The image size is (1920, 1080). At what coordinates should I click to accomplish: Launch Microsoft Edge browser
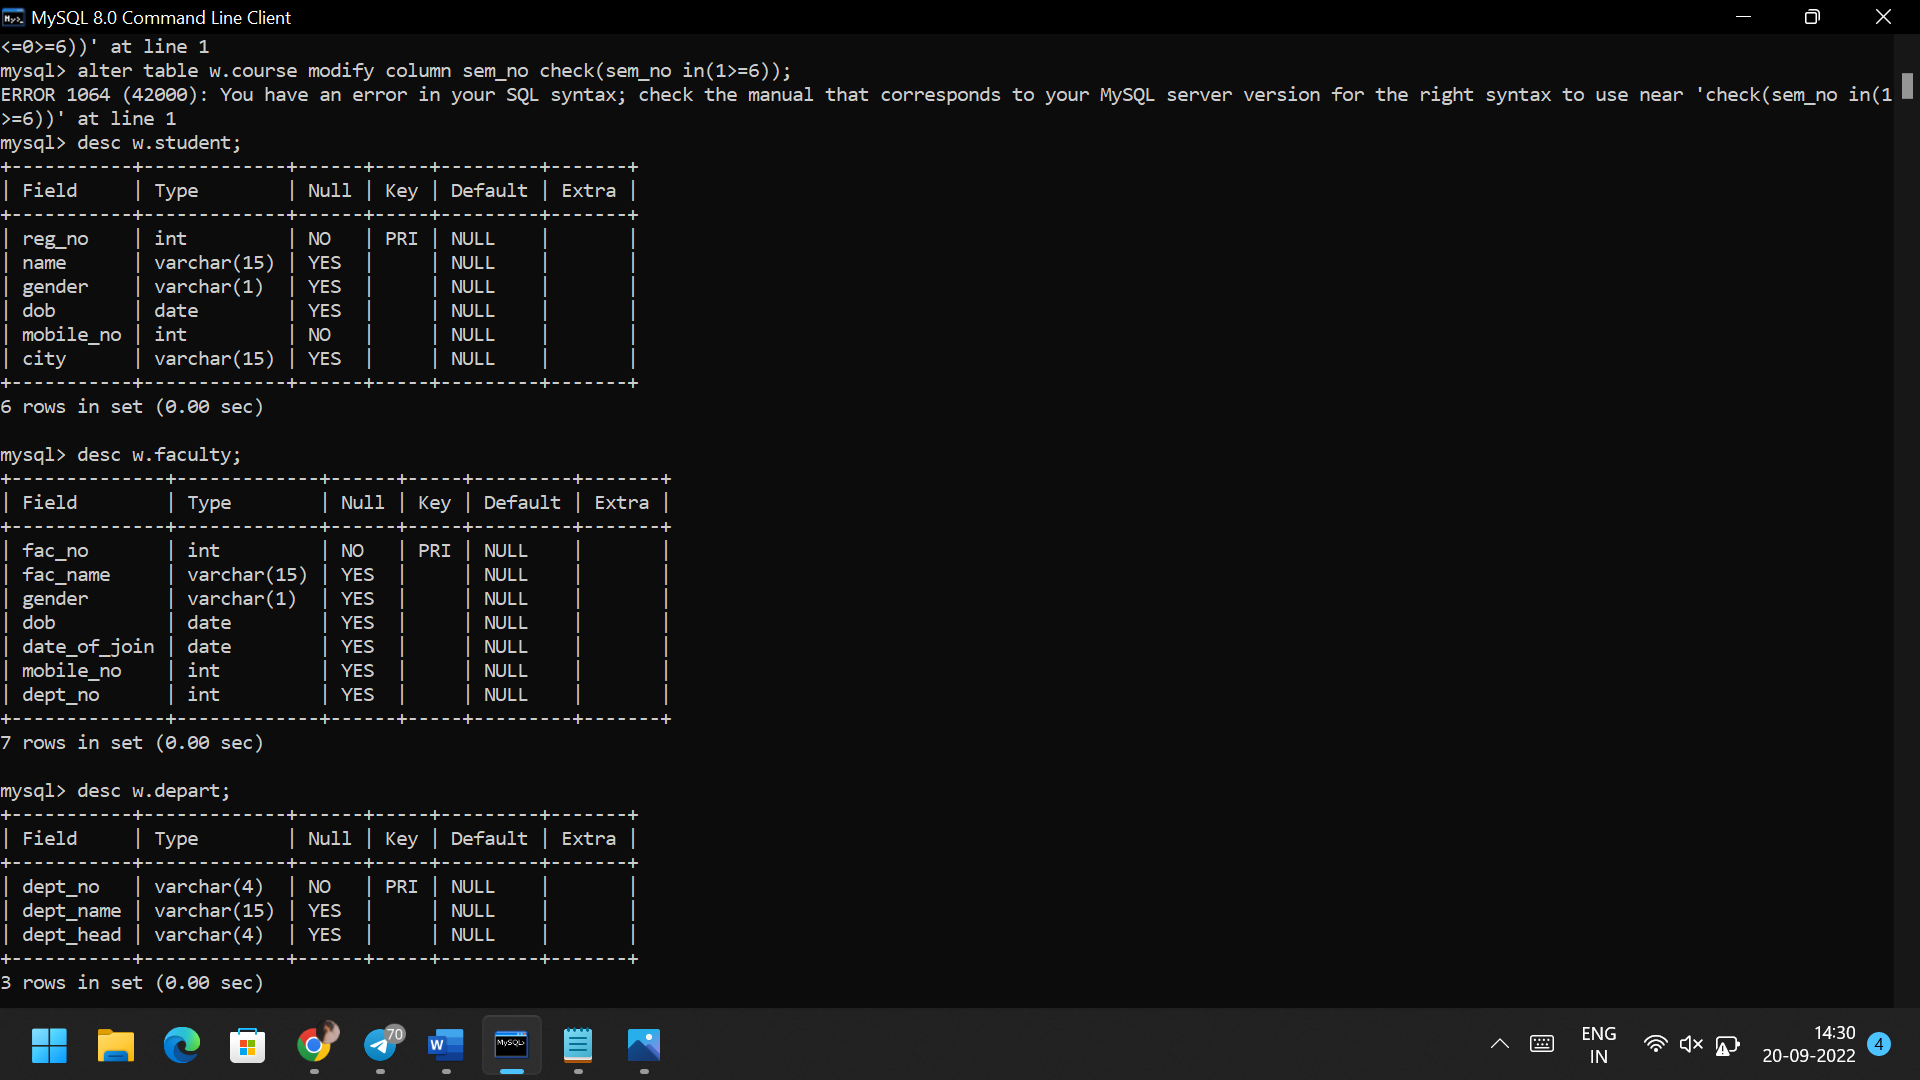click(181, 1046)
